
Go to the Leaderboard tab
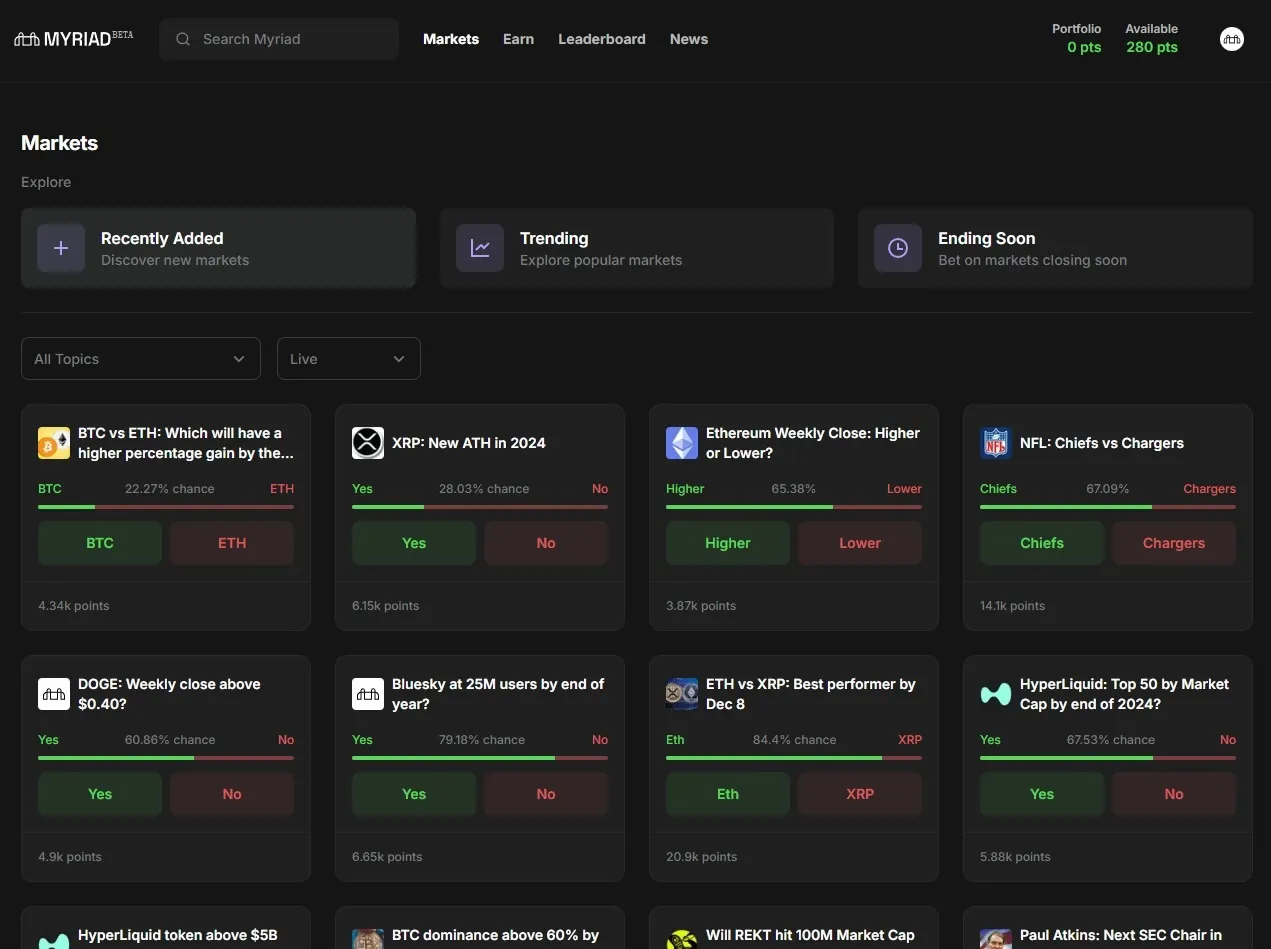601,39
